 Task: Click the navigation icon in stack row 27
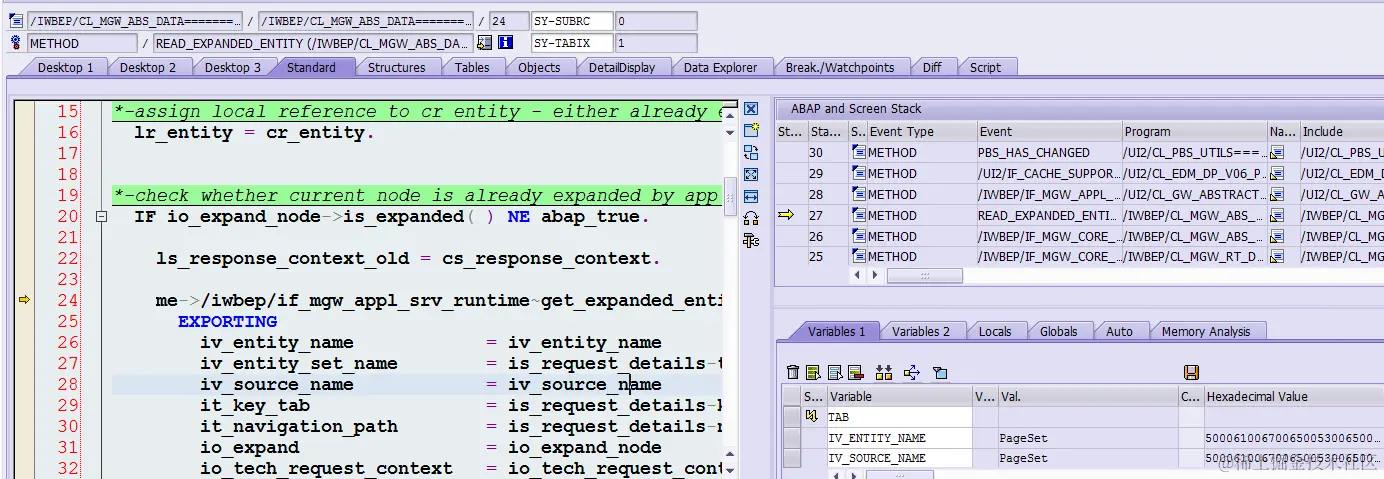point(1277,215)
